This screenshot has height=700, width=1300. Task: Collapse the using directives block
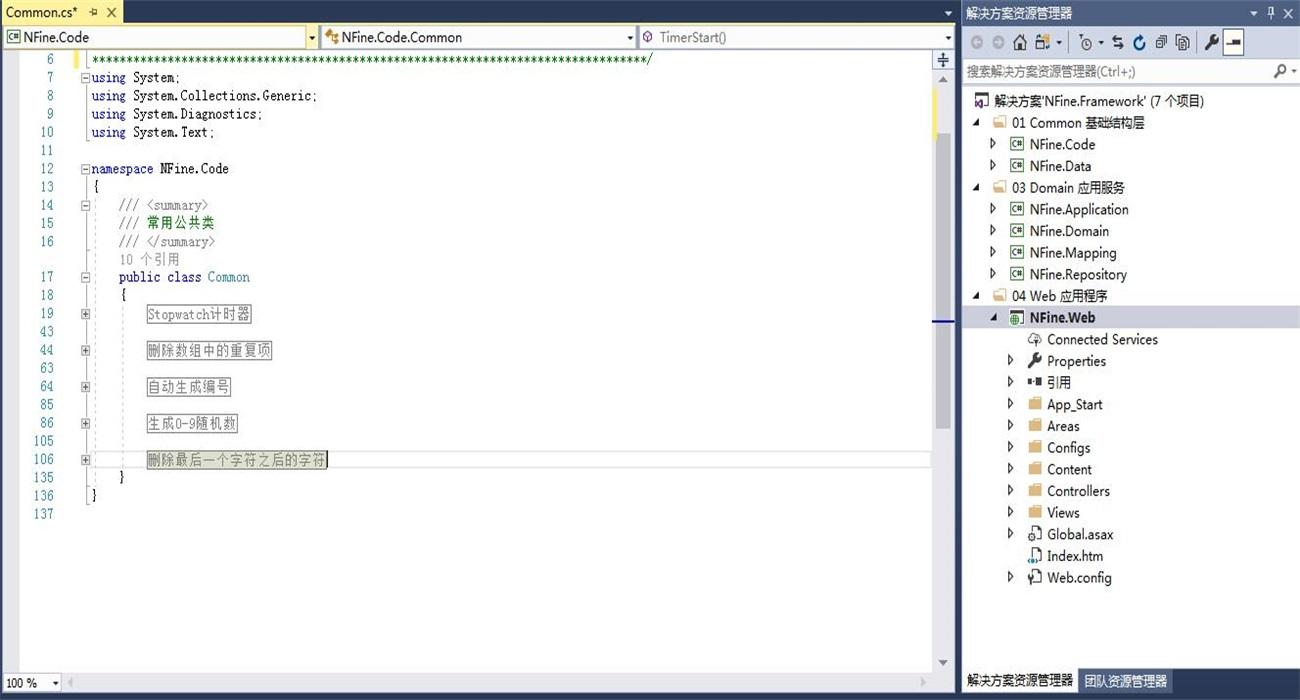pyautogui.click(x=86, y=78)
